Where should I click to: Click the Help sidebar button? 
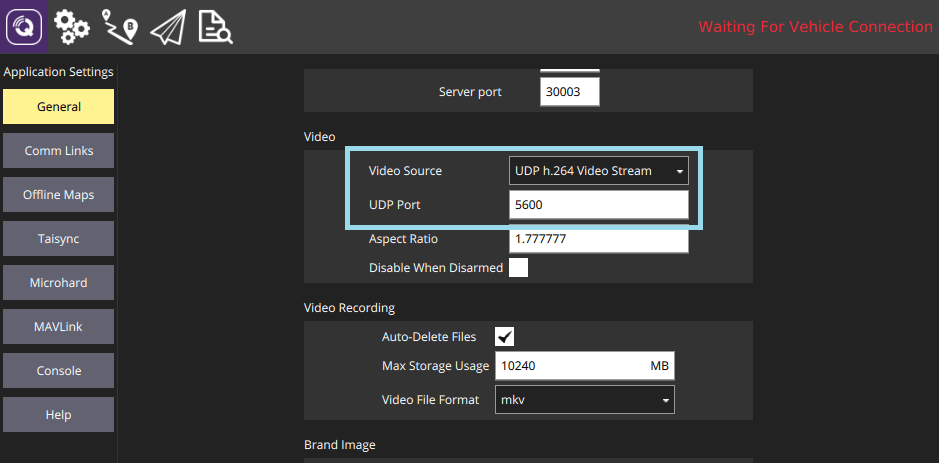tap(58, 415)
